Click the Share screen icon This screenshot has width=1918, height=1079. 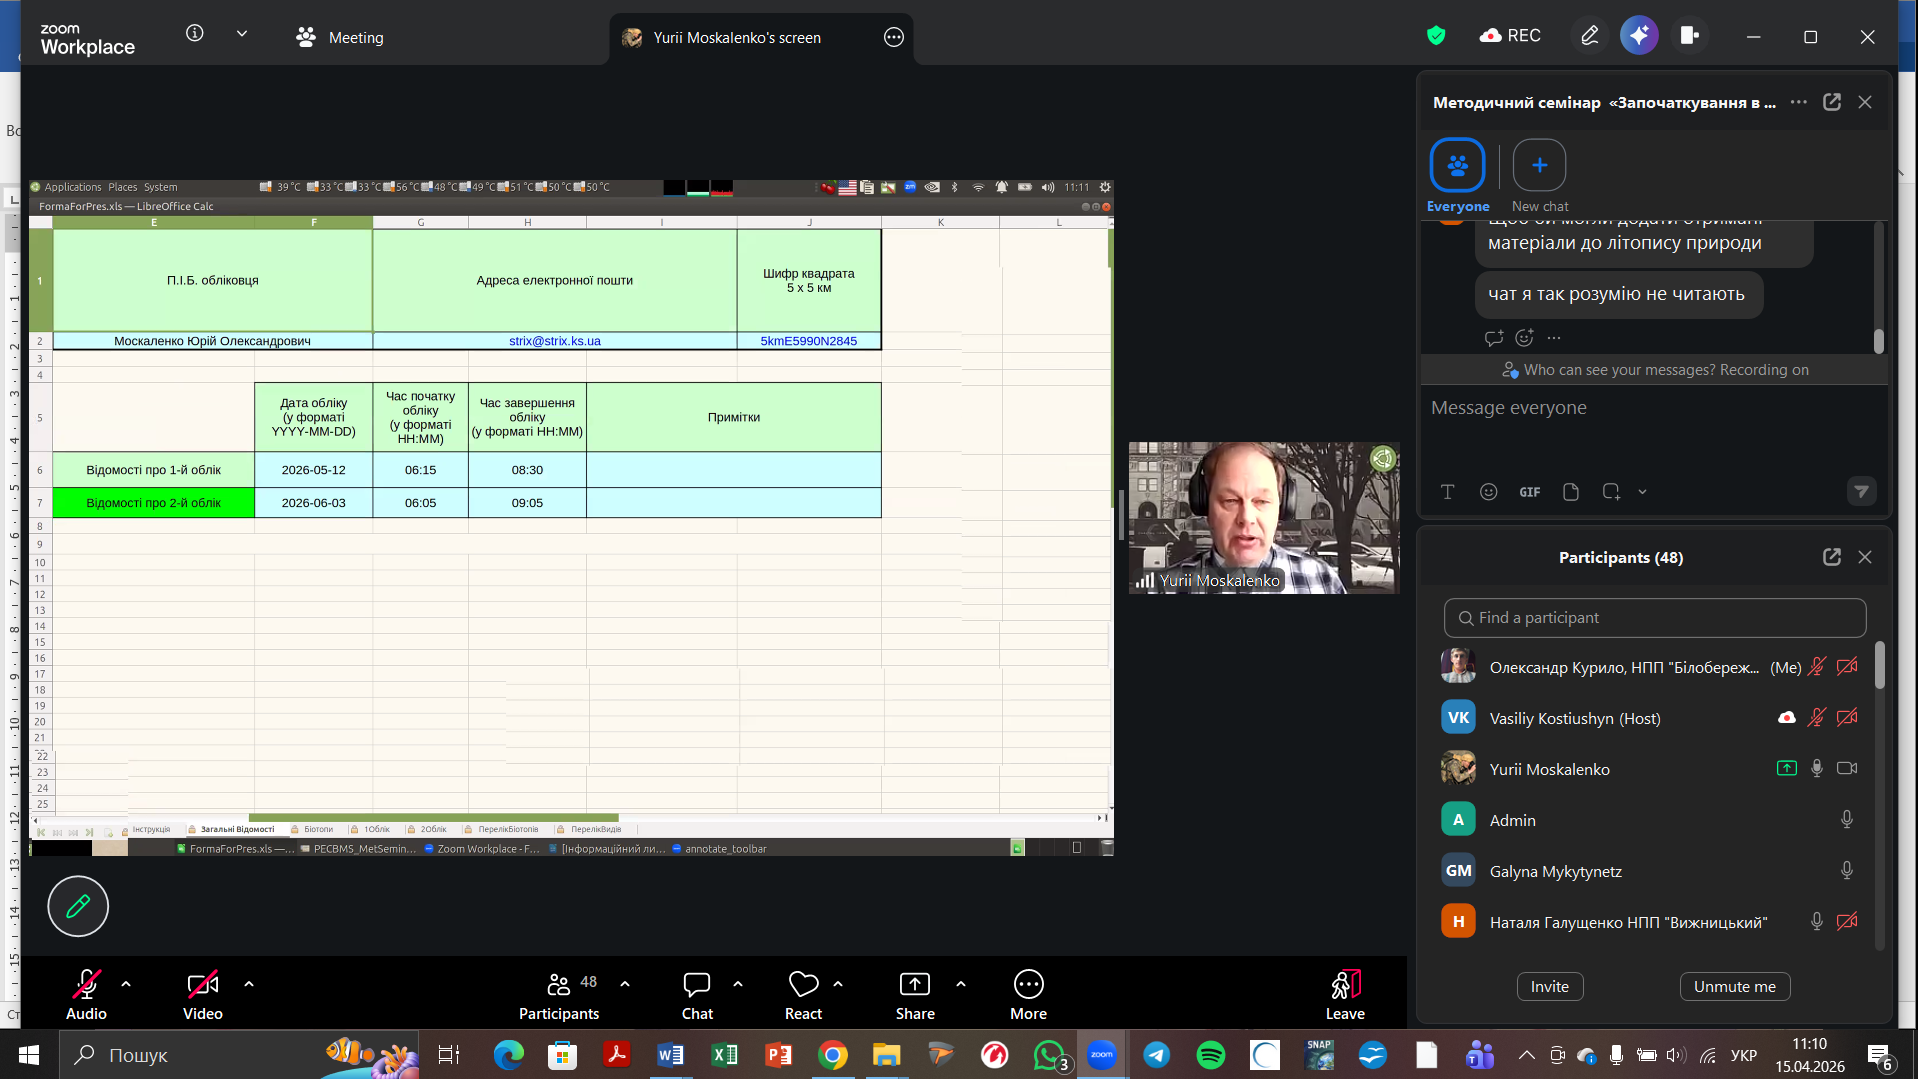[x=914, y=985]
